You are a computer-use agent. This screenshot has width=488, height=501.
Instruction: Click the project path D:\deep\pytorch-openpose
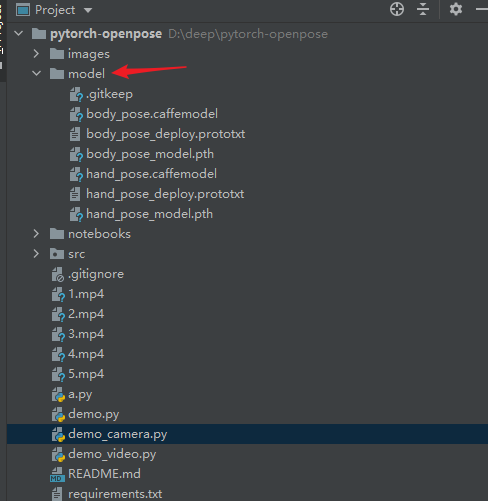(248, 34)
